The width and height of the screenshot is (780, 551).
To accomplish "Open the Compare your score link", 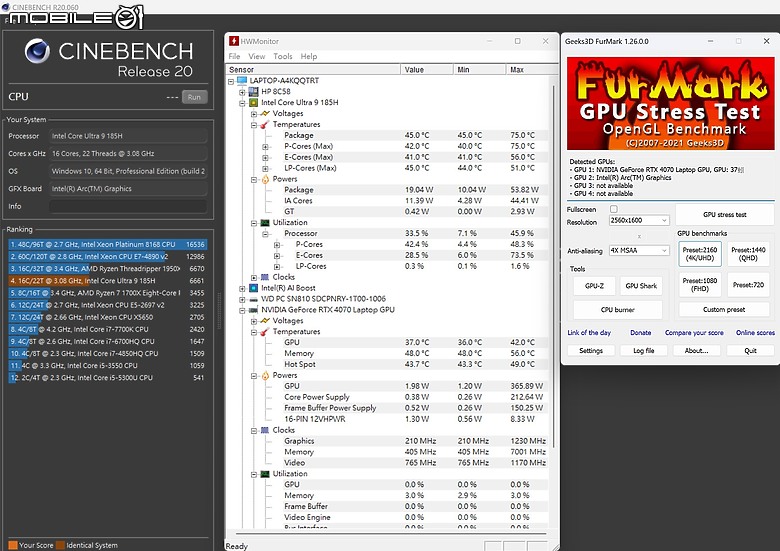I will pos(694,333).
